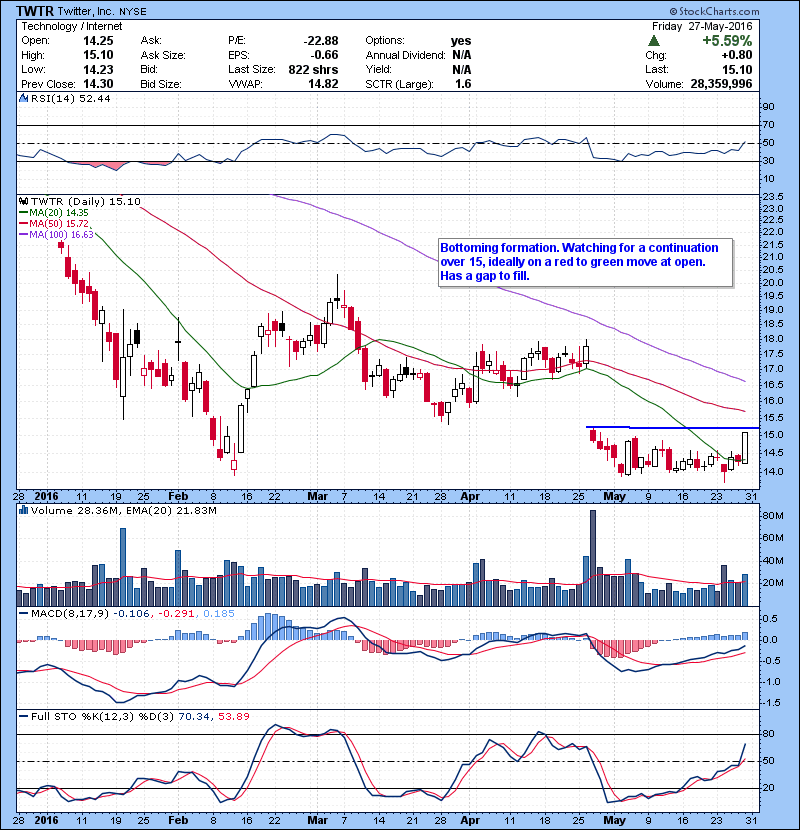Click the Mar label on the price chart date axis

point(318,496)
